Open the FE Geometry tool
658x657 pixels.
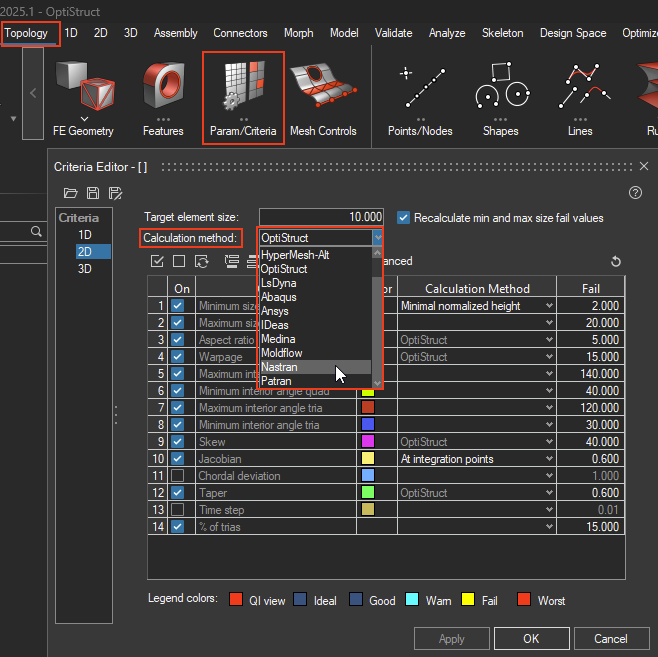pyautogui.click(x=84, y=99)
